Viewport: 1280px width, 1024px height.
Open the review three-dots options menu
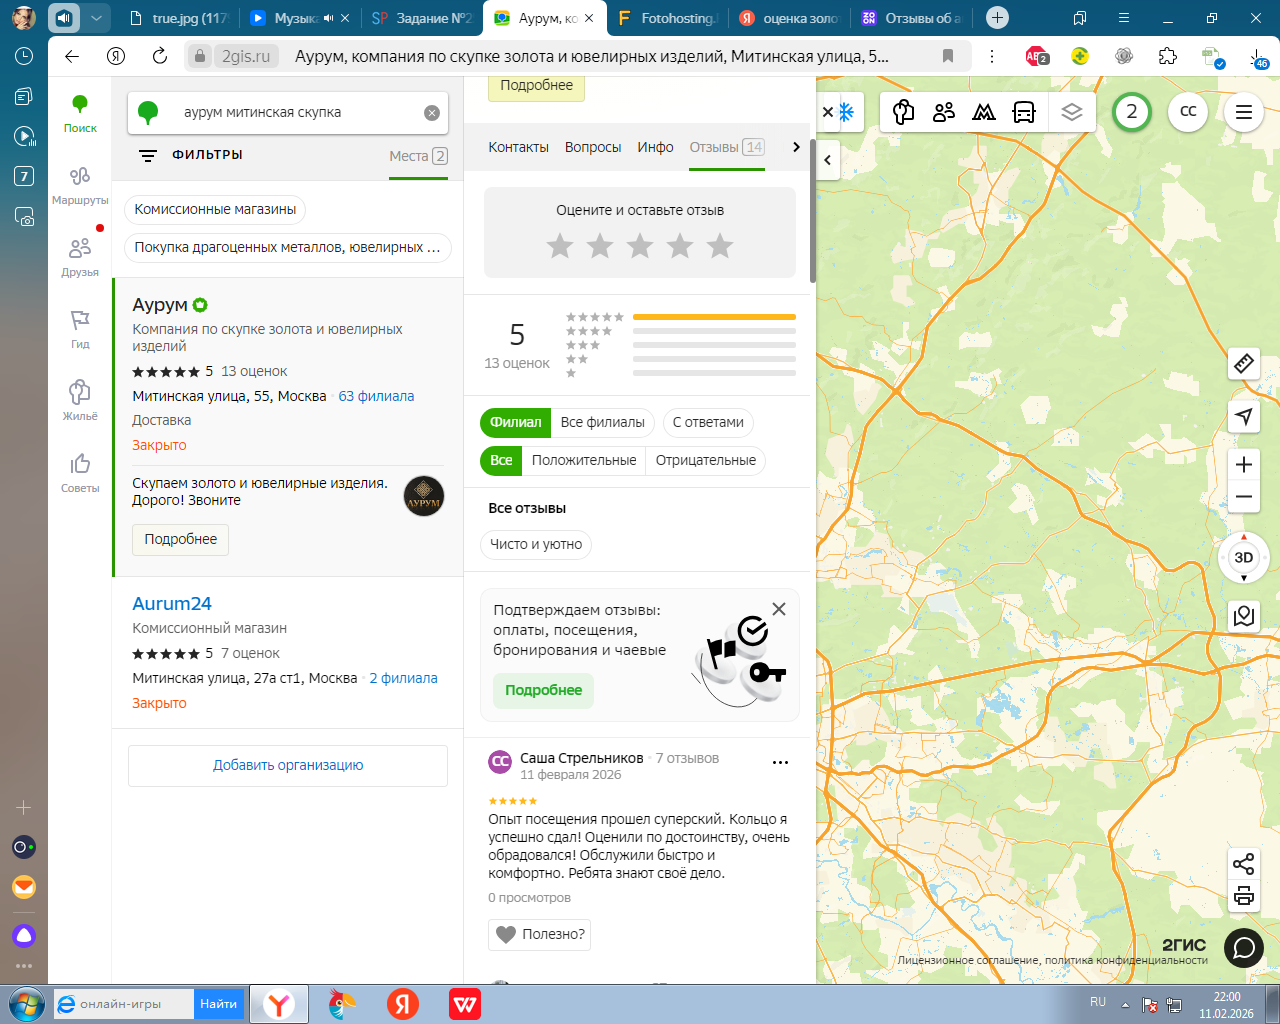(780, 762)
